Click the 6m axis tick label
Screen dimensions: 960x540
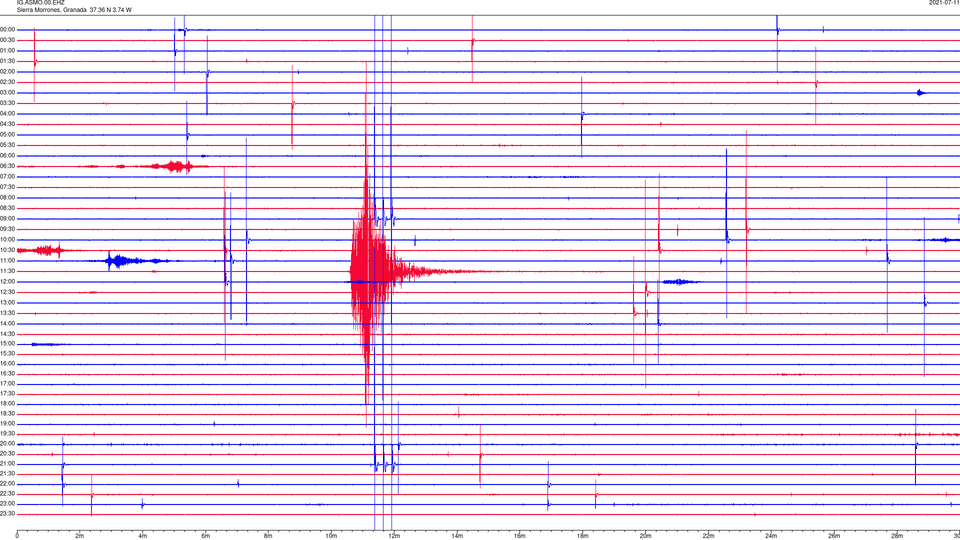206,536
